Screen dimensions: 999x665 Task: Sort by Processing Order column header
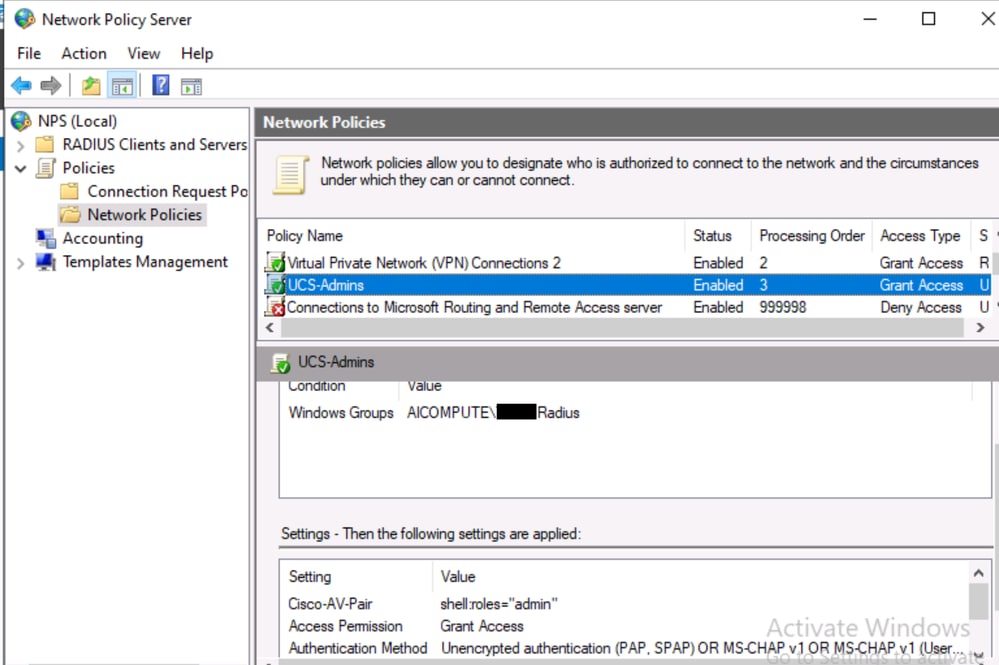(812, 236)
